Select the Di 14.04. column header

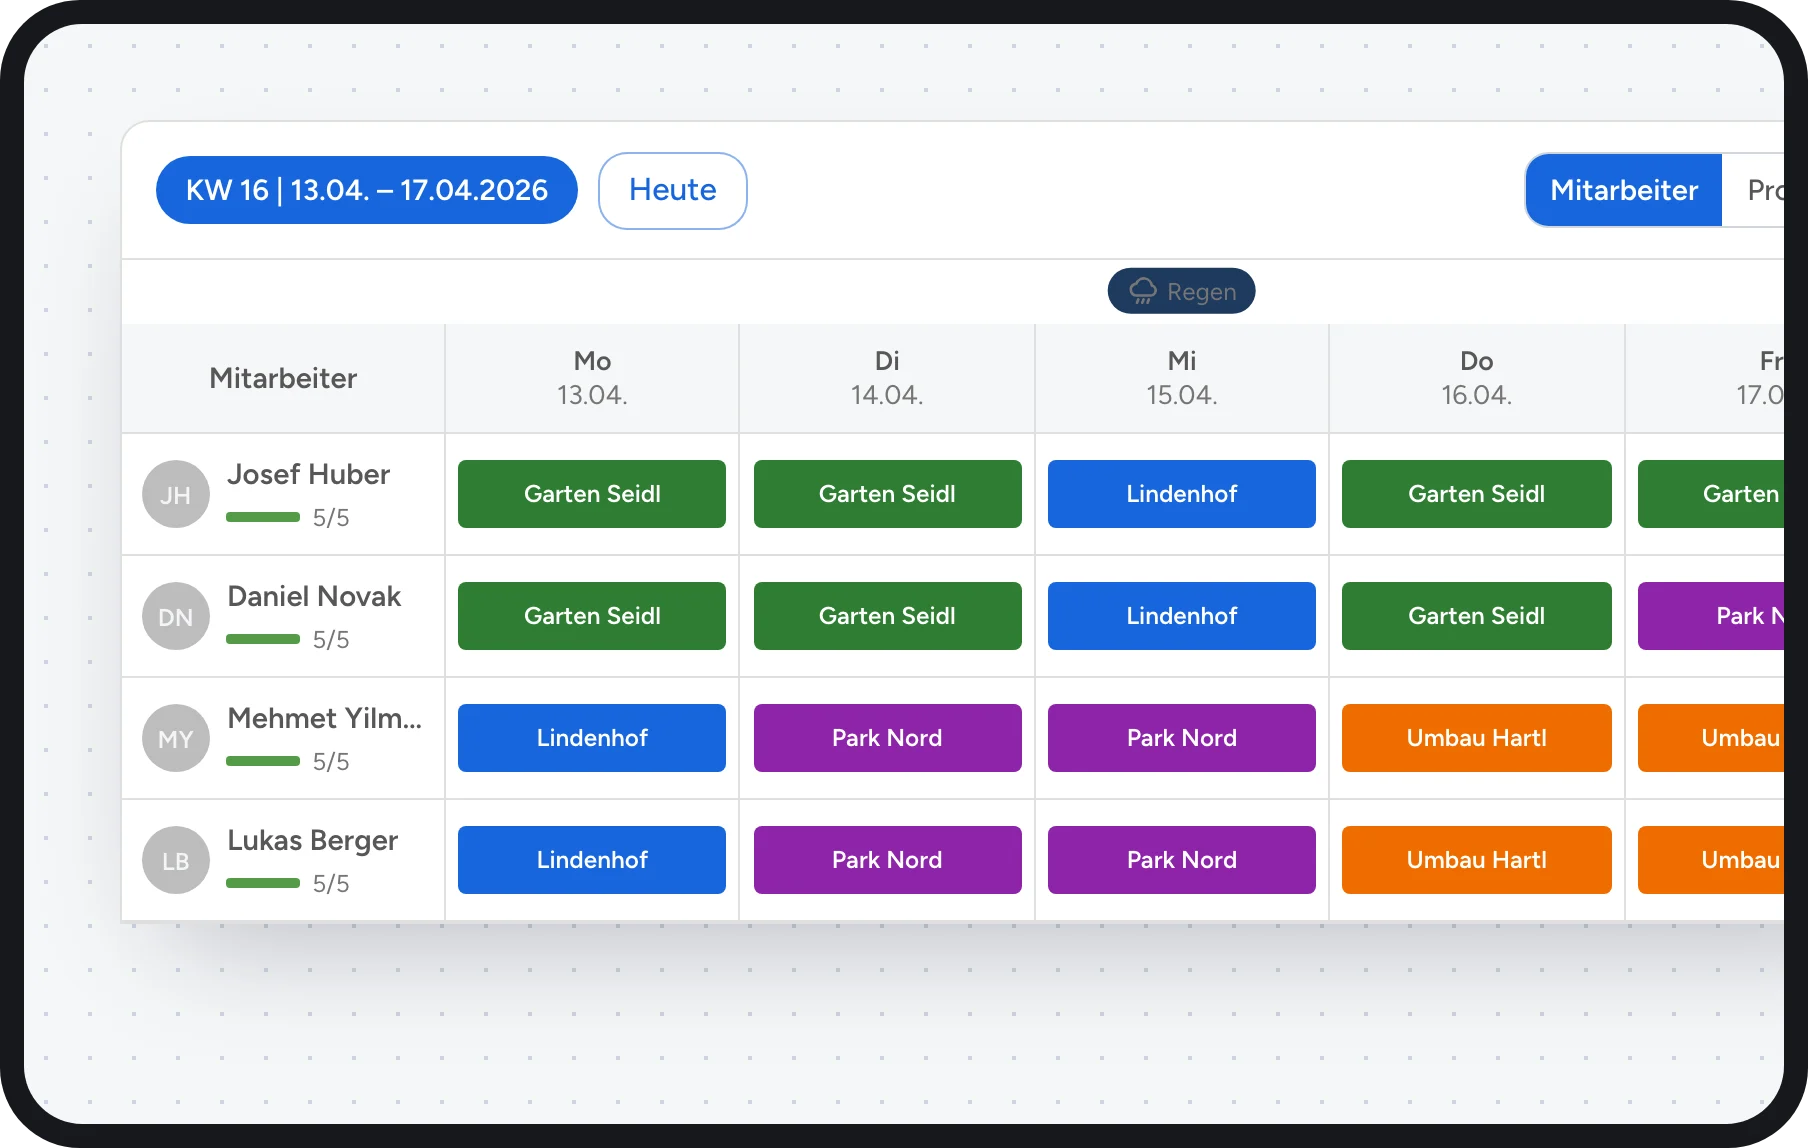point(887,378)
